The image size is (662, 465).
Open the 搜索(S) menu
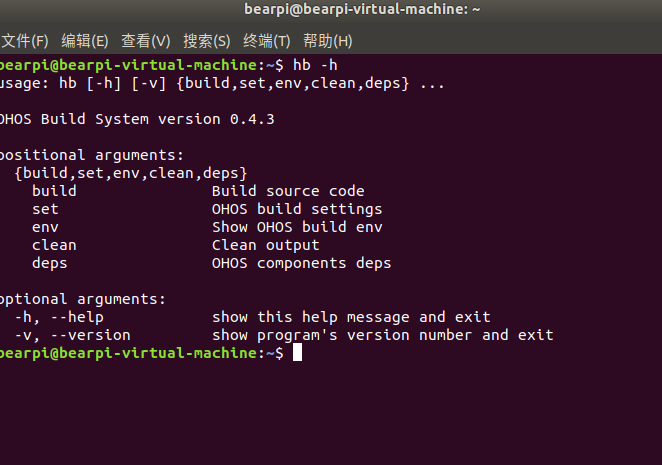(207, 41)
